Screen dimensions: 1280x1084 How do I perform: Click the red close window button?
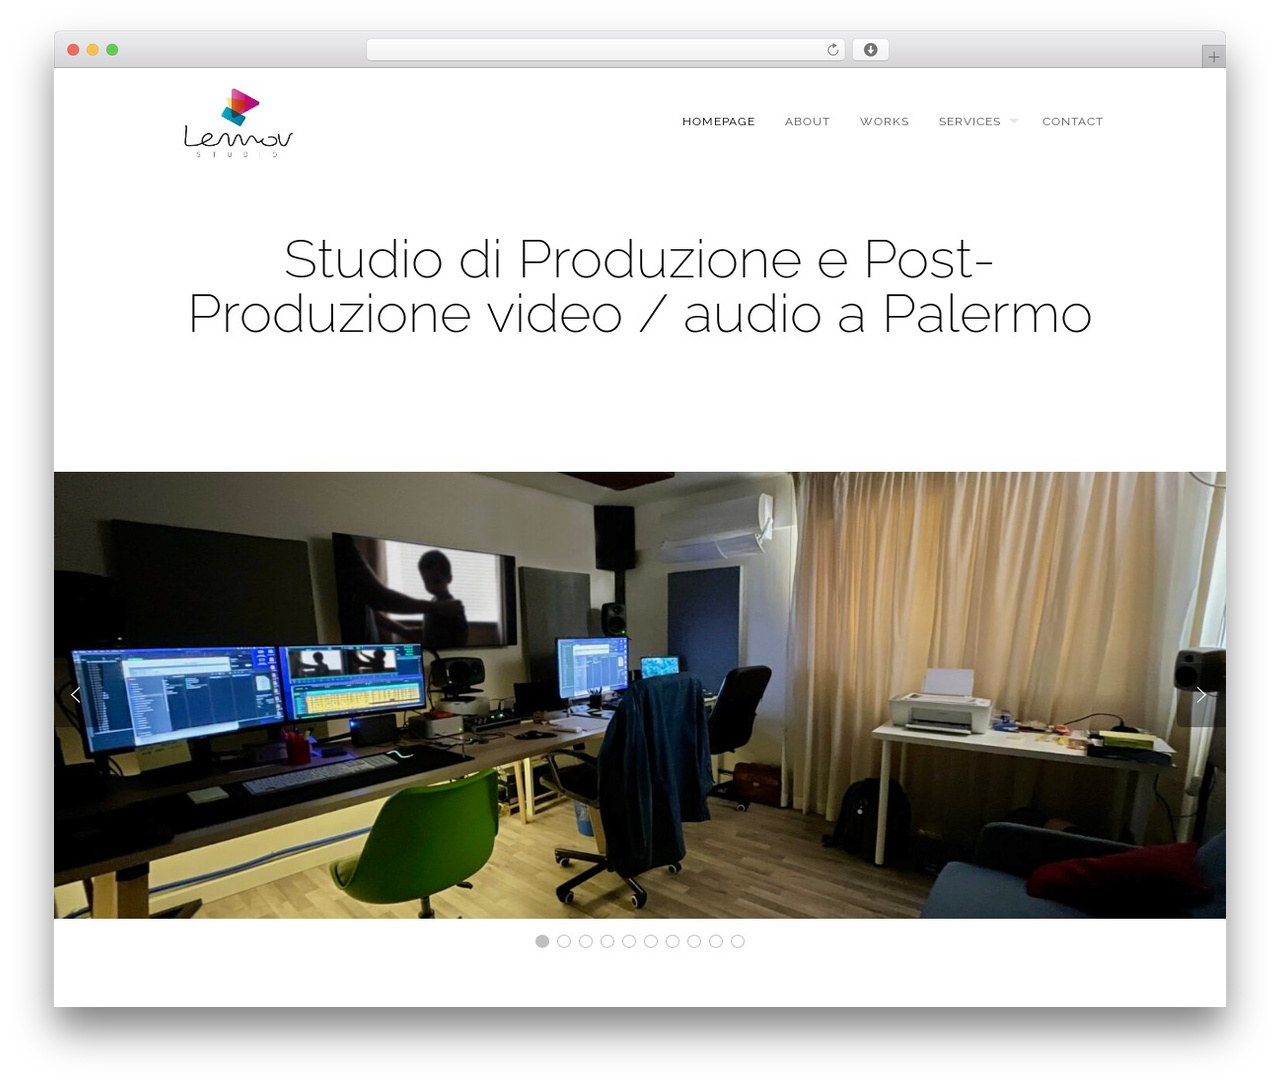pyautogui.click(x=73, y=50)
